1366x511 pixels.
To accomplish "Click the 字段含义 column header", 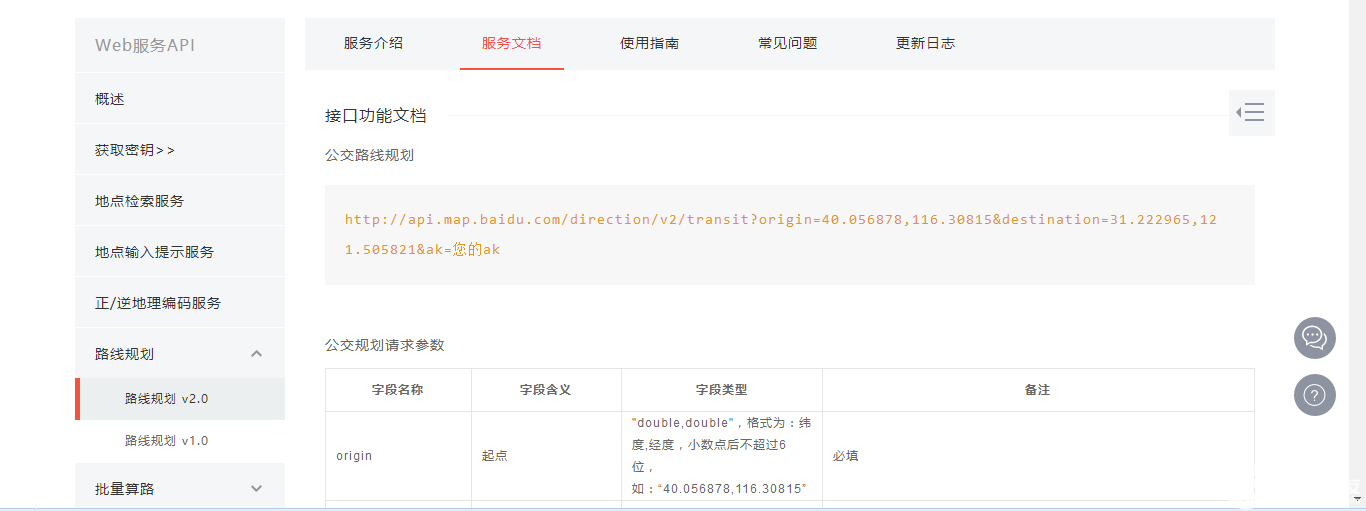I will coord(546,390).
